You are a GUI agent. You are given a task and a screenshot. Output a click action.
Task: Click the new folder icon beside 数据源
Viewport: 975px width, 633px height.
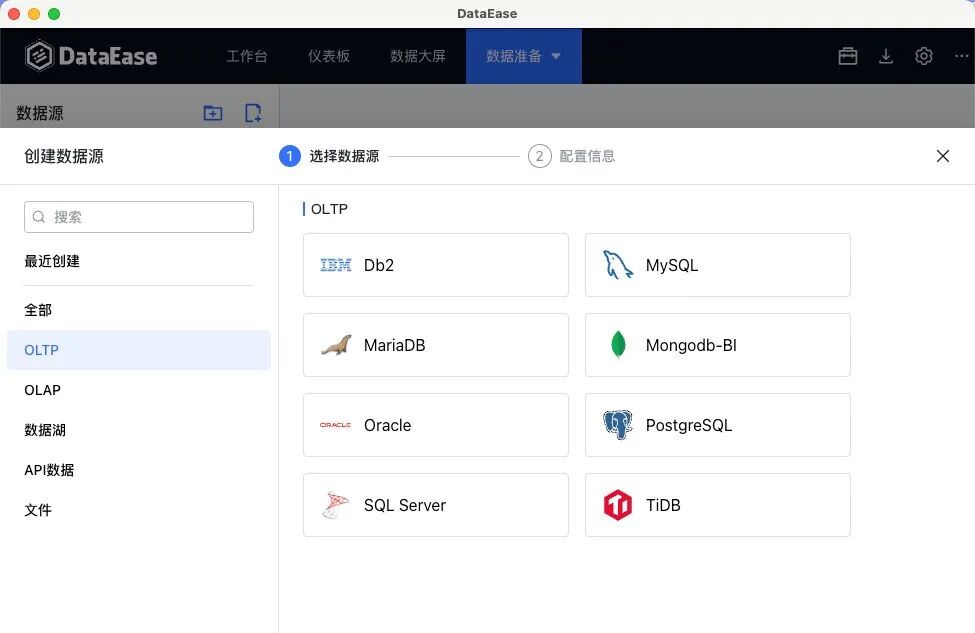tap(213, 113)
